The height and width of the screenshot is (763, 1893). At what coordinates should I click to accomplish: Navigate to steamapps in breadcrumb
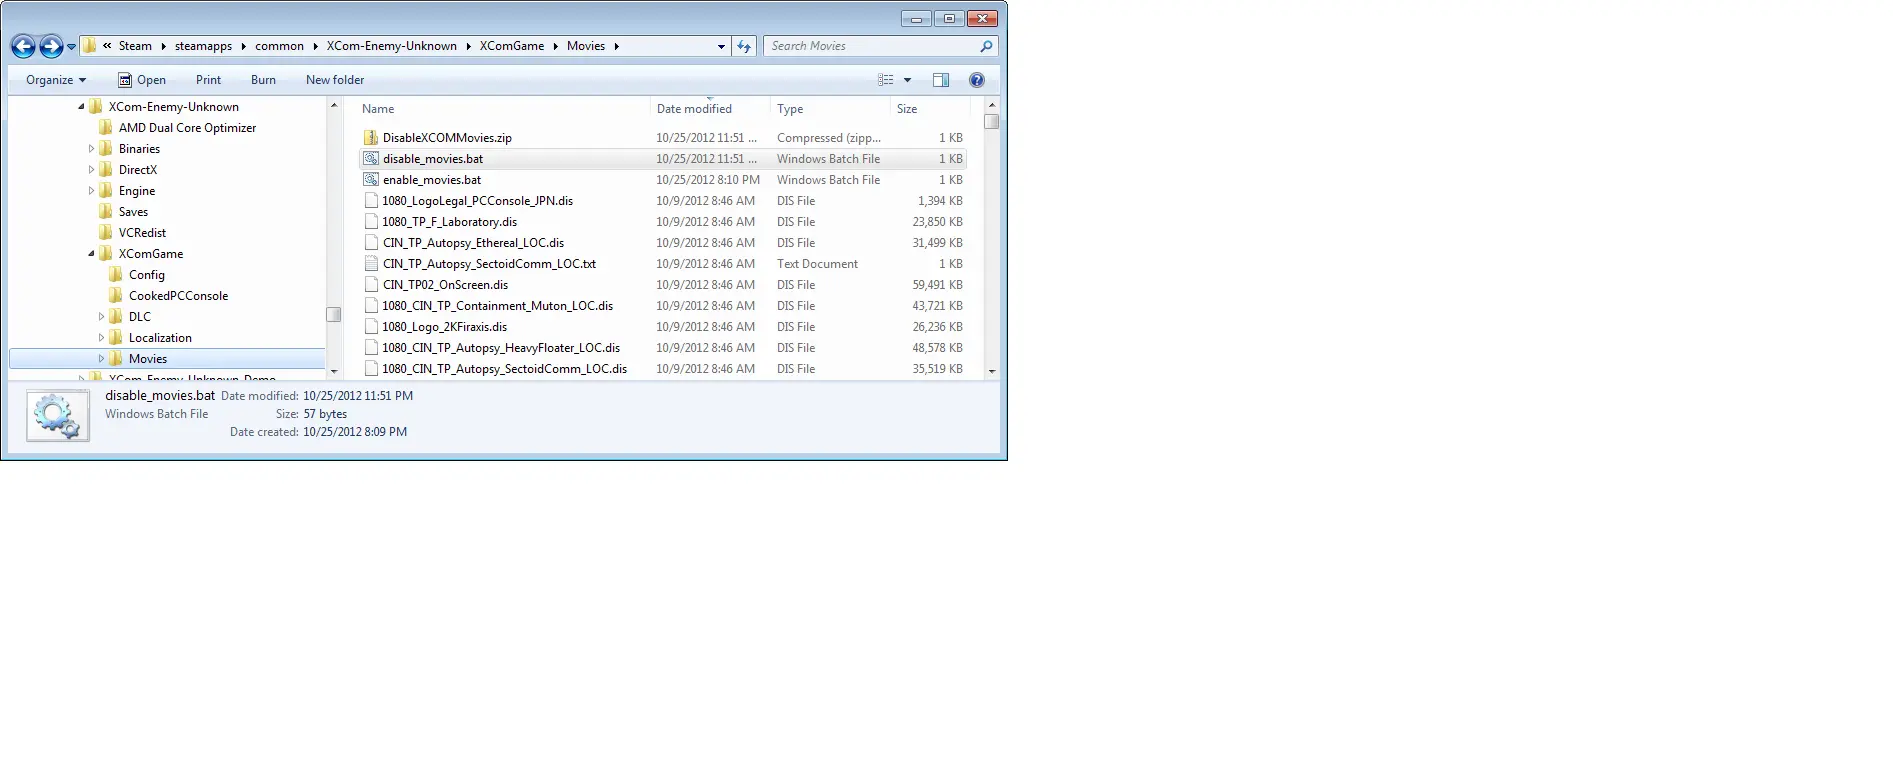coord(203,46)
